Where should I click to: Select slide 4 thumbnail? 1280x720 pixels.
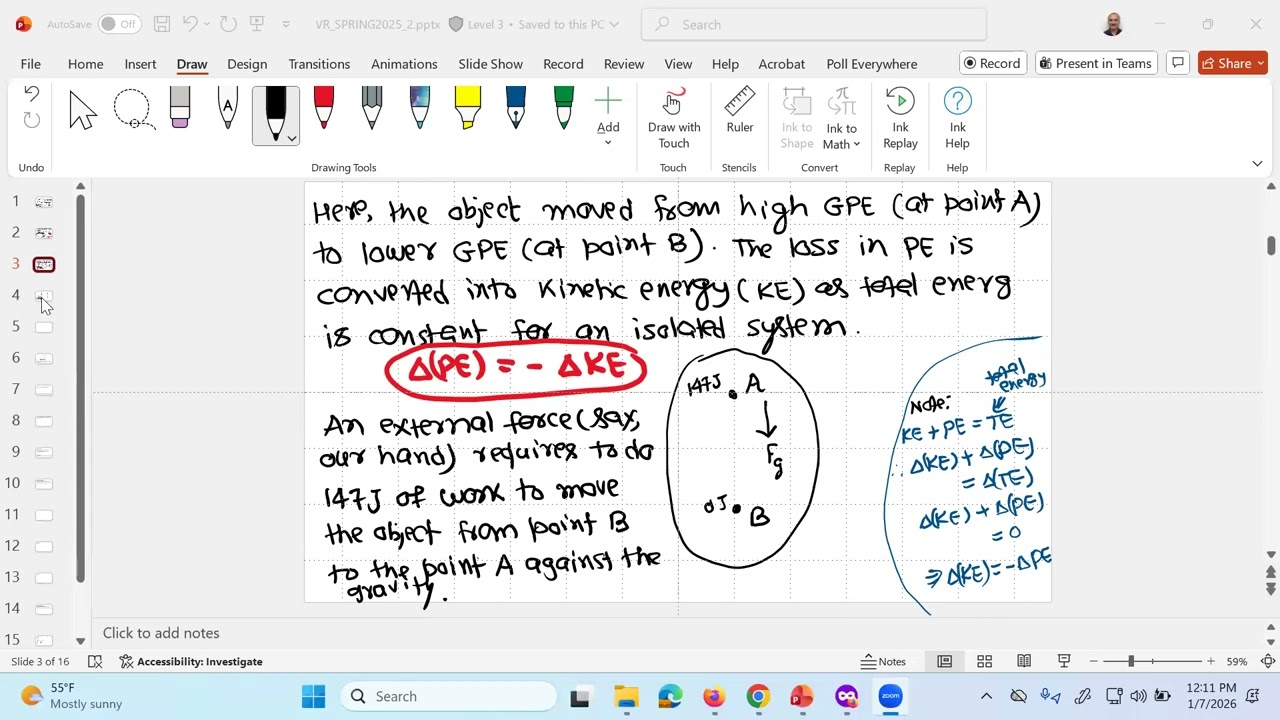click(x=44, y=296)
